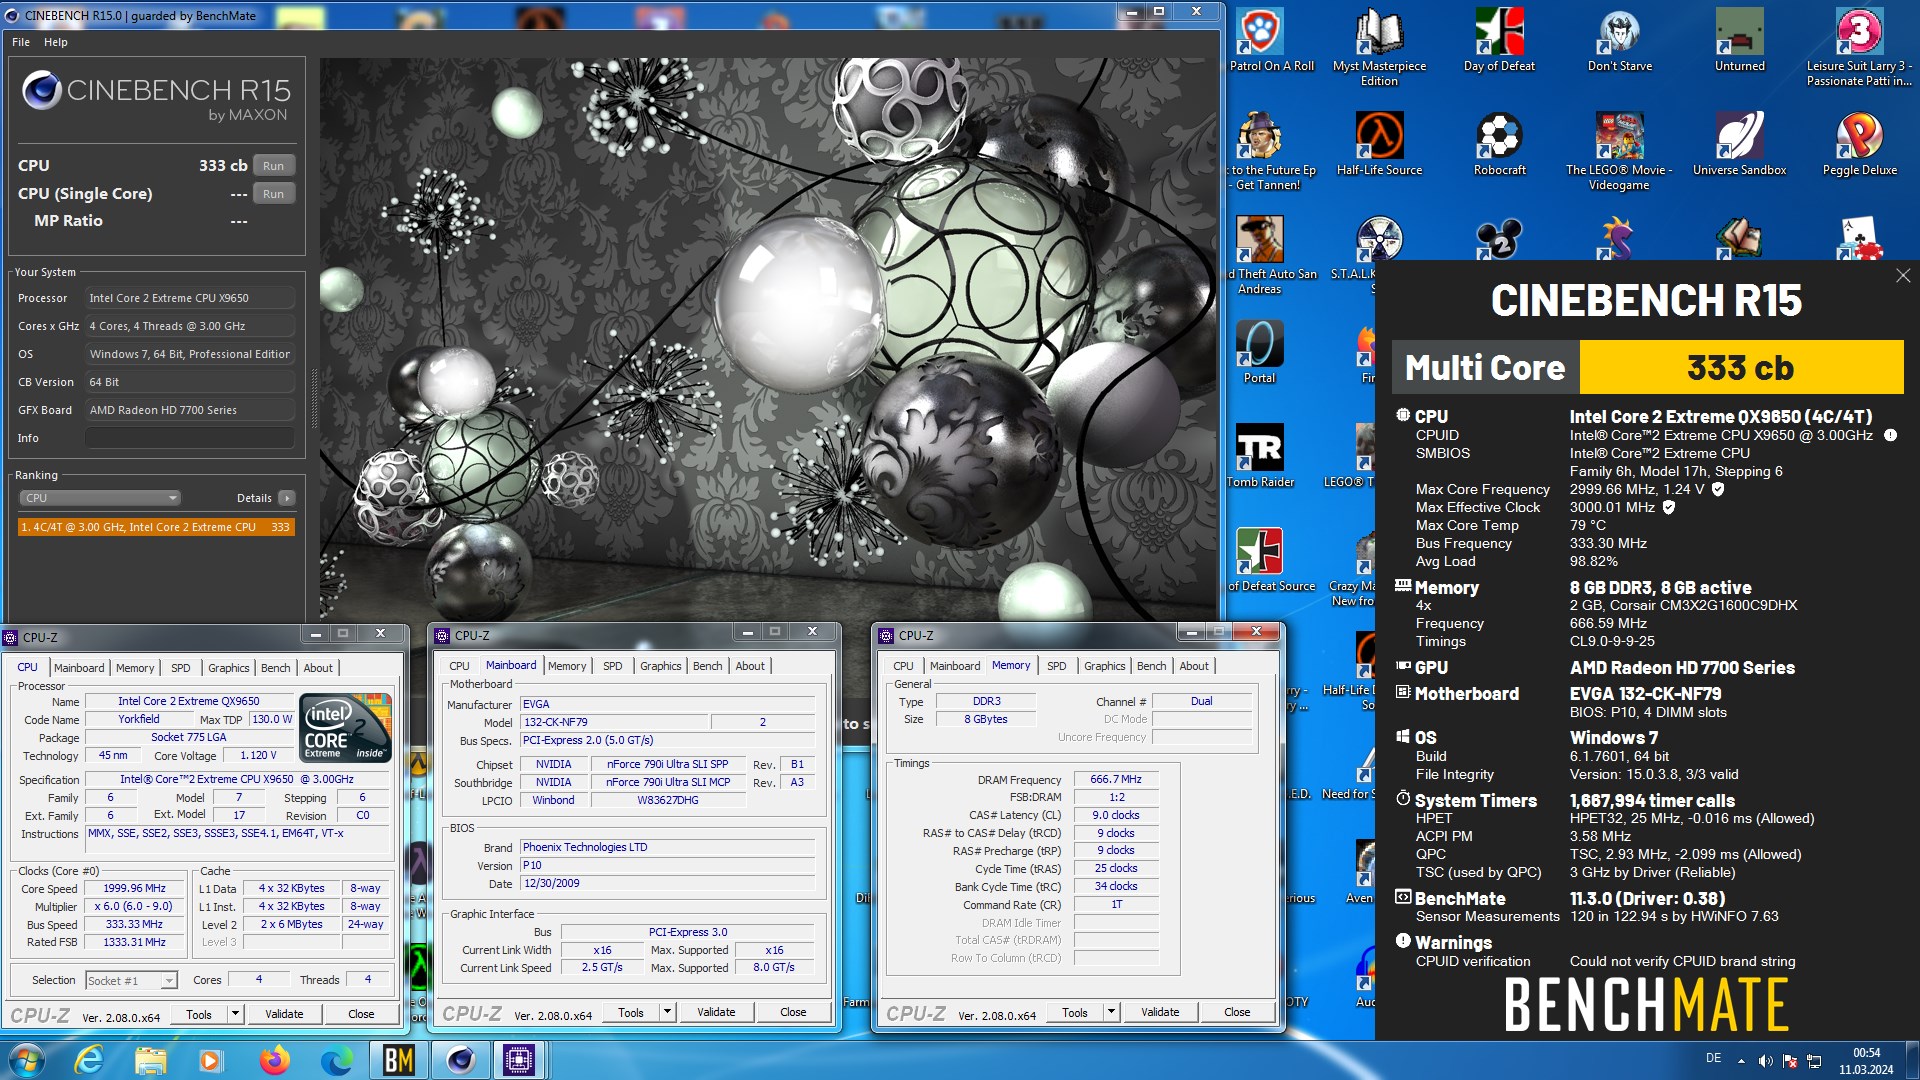Open the Help menu in Cinebench

pyautogui.click(x=56, y=42)
